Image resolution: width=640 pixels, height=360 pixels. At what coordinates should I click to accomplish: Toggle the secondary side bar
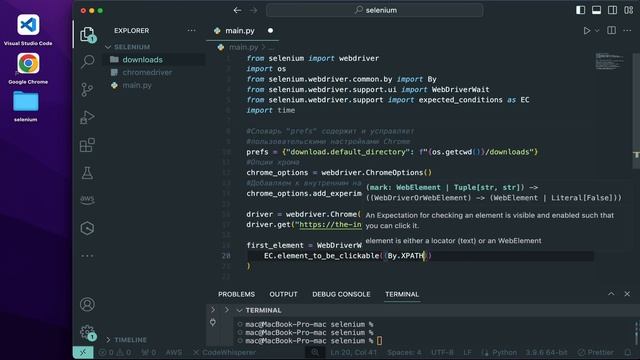pos(613,10)
